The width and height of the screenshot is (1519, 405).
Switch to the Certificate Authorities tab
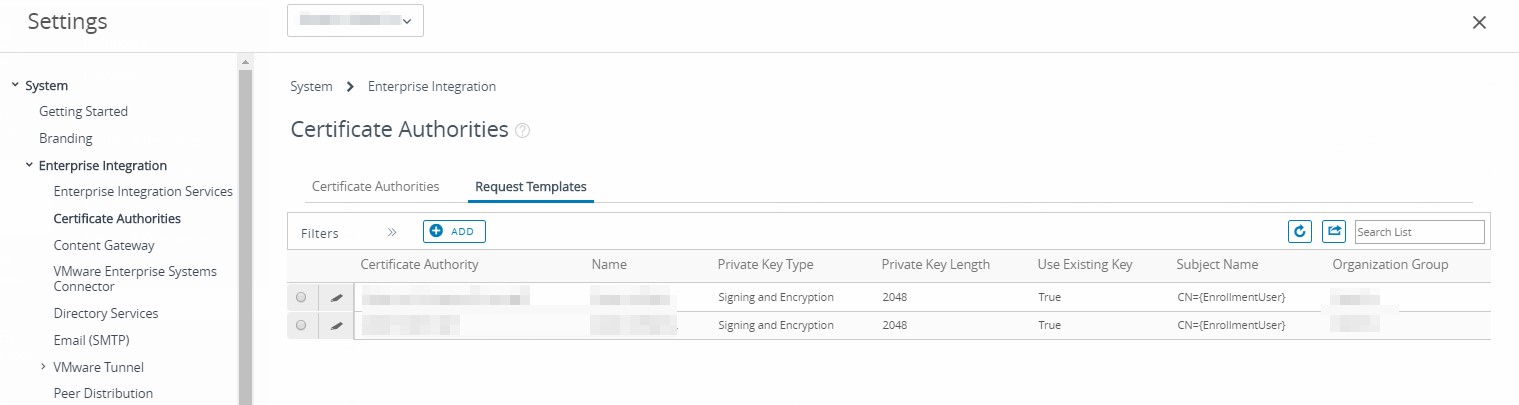point(375,186)
